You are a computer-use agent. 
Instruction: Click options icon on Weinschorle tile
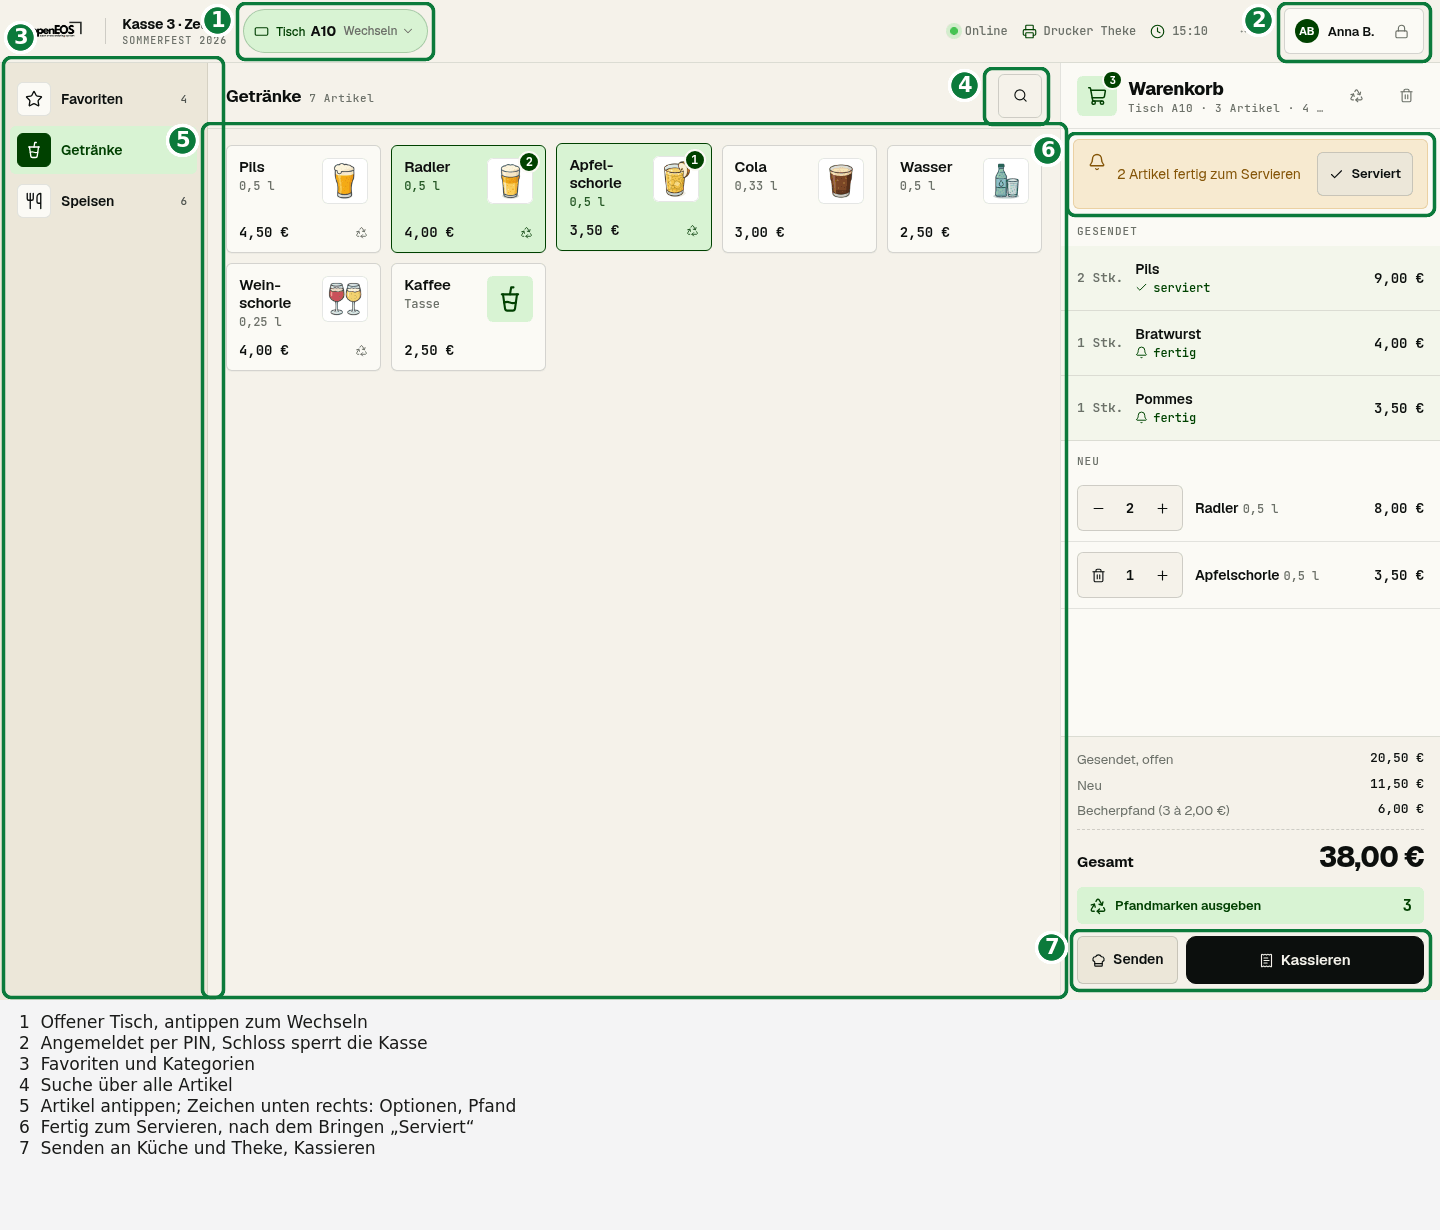(361, 351)
